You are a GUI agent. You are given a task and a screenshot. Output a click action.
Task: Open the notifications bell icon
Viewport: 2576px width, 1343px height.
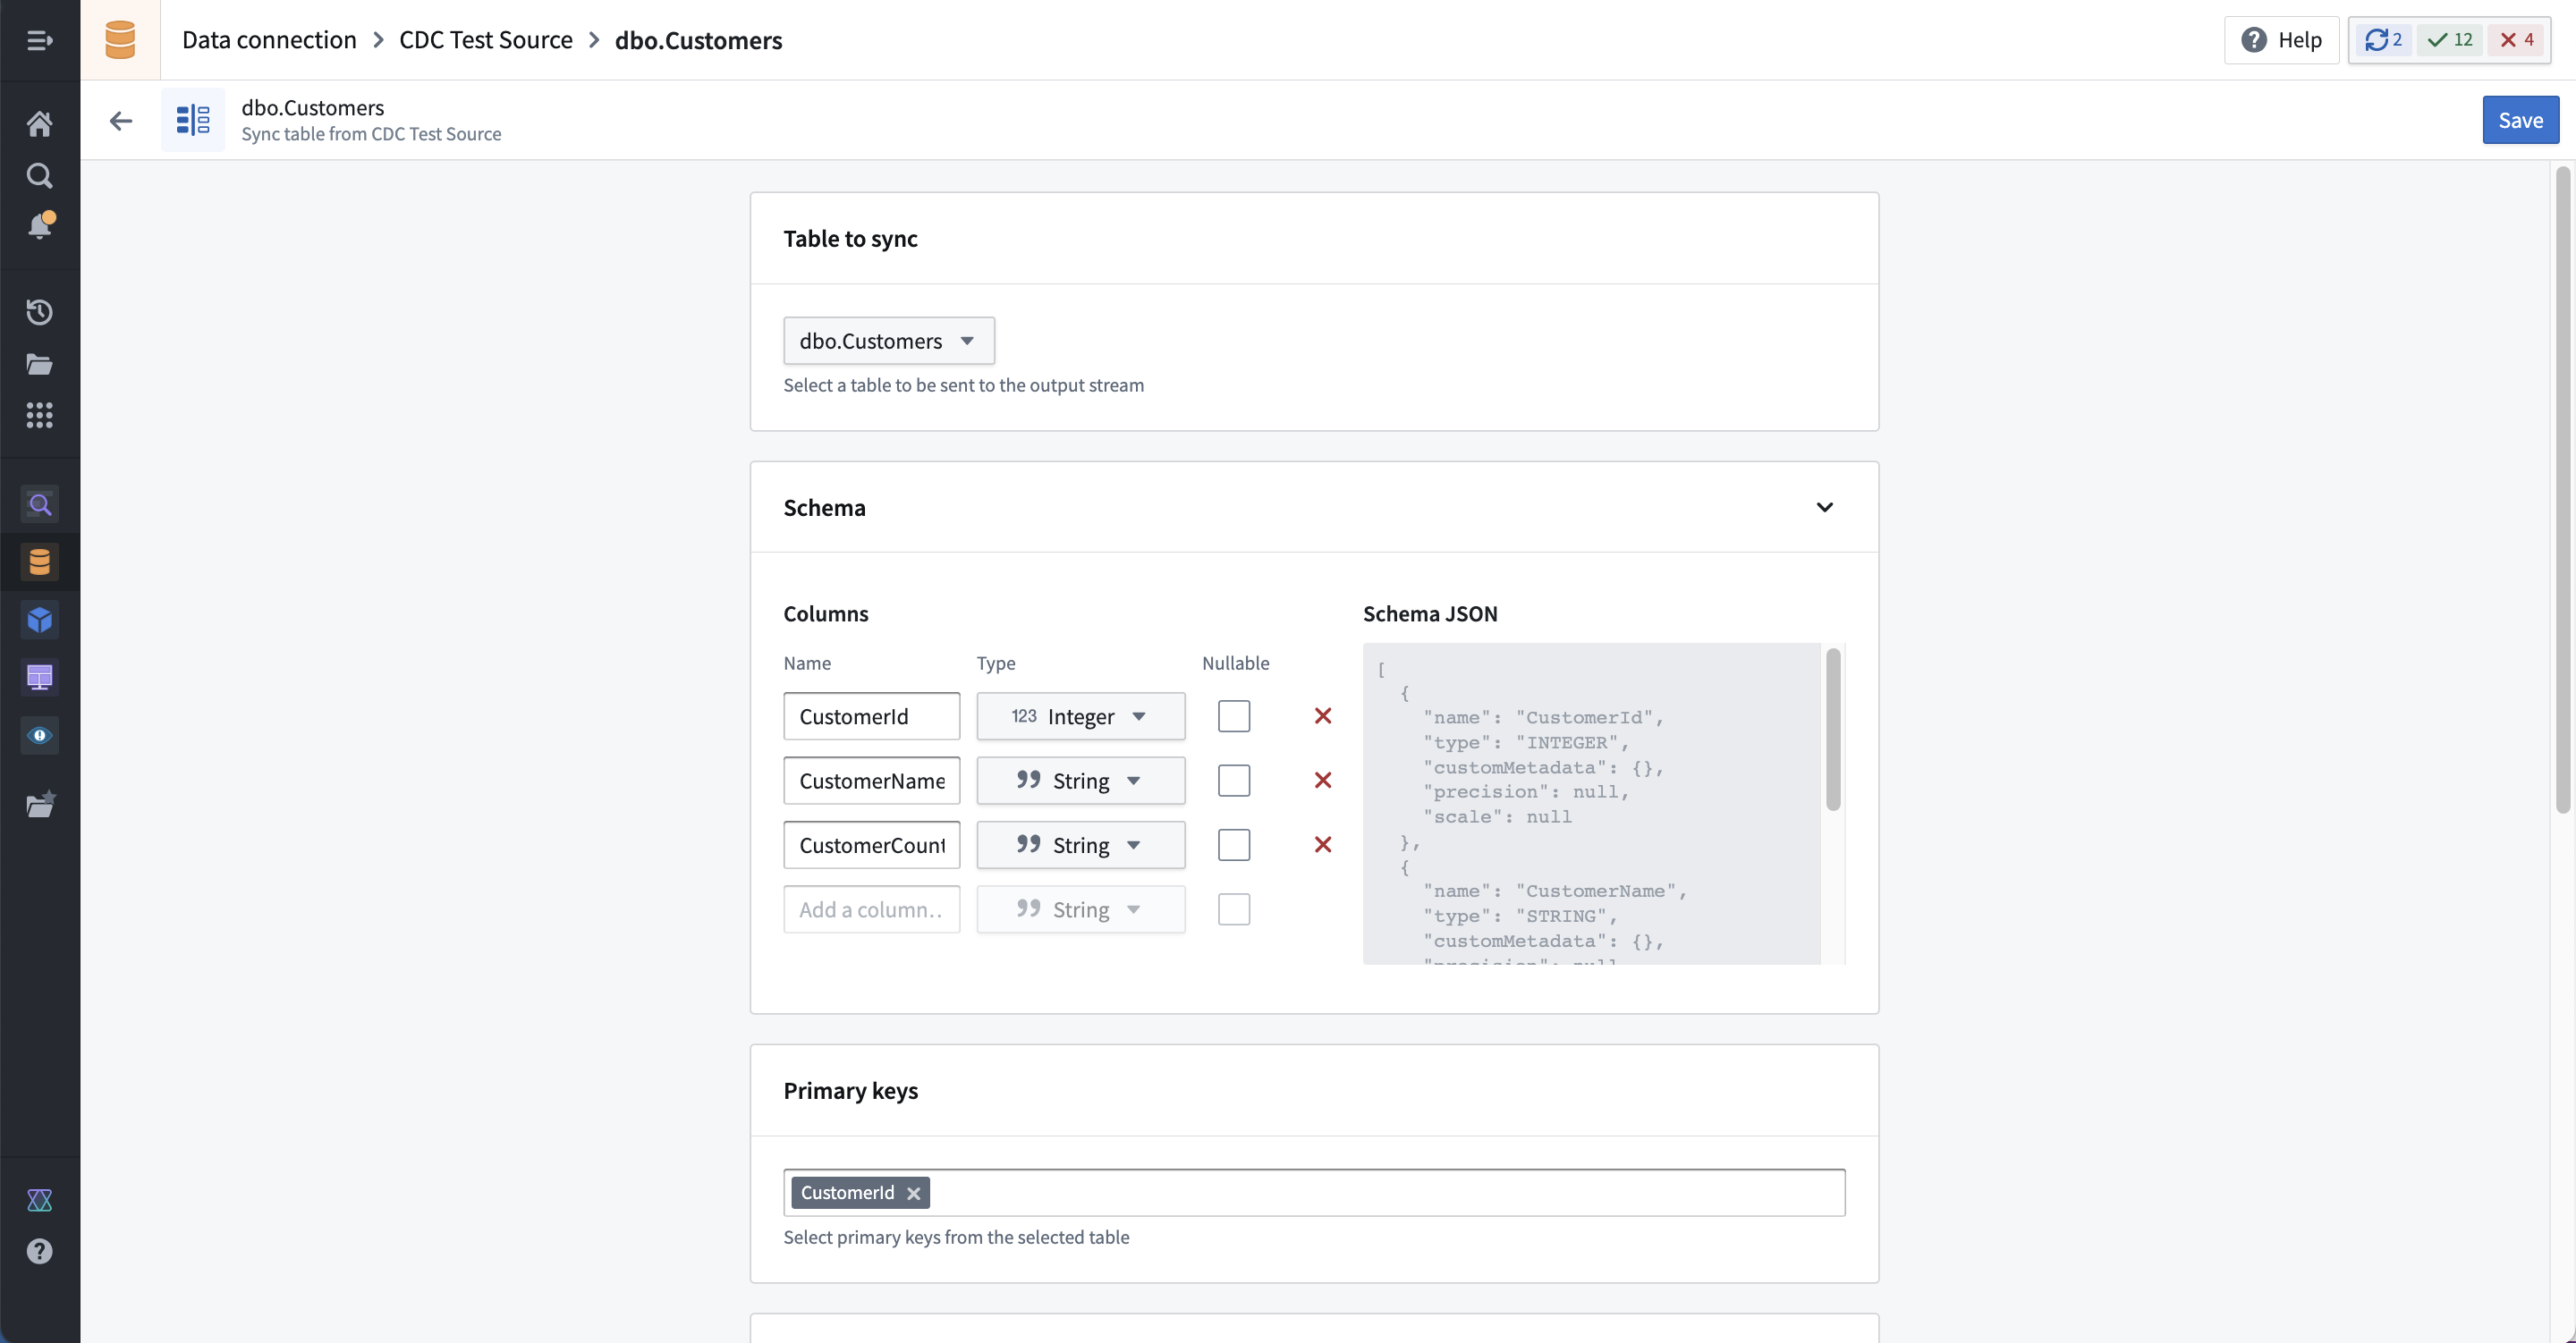39,225
